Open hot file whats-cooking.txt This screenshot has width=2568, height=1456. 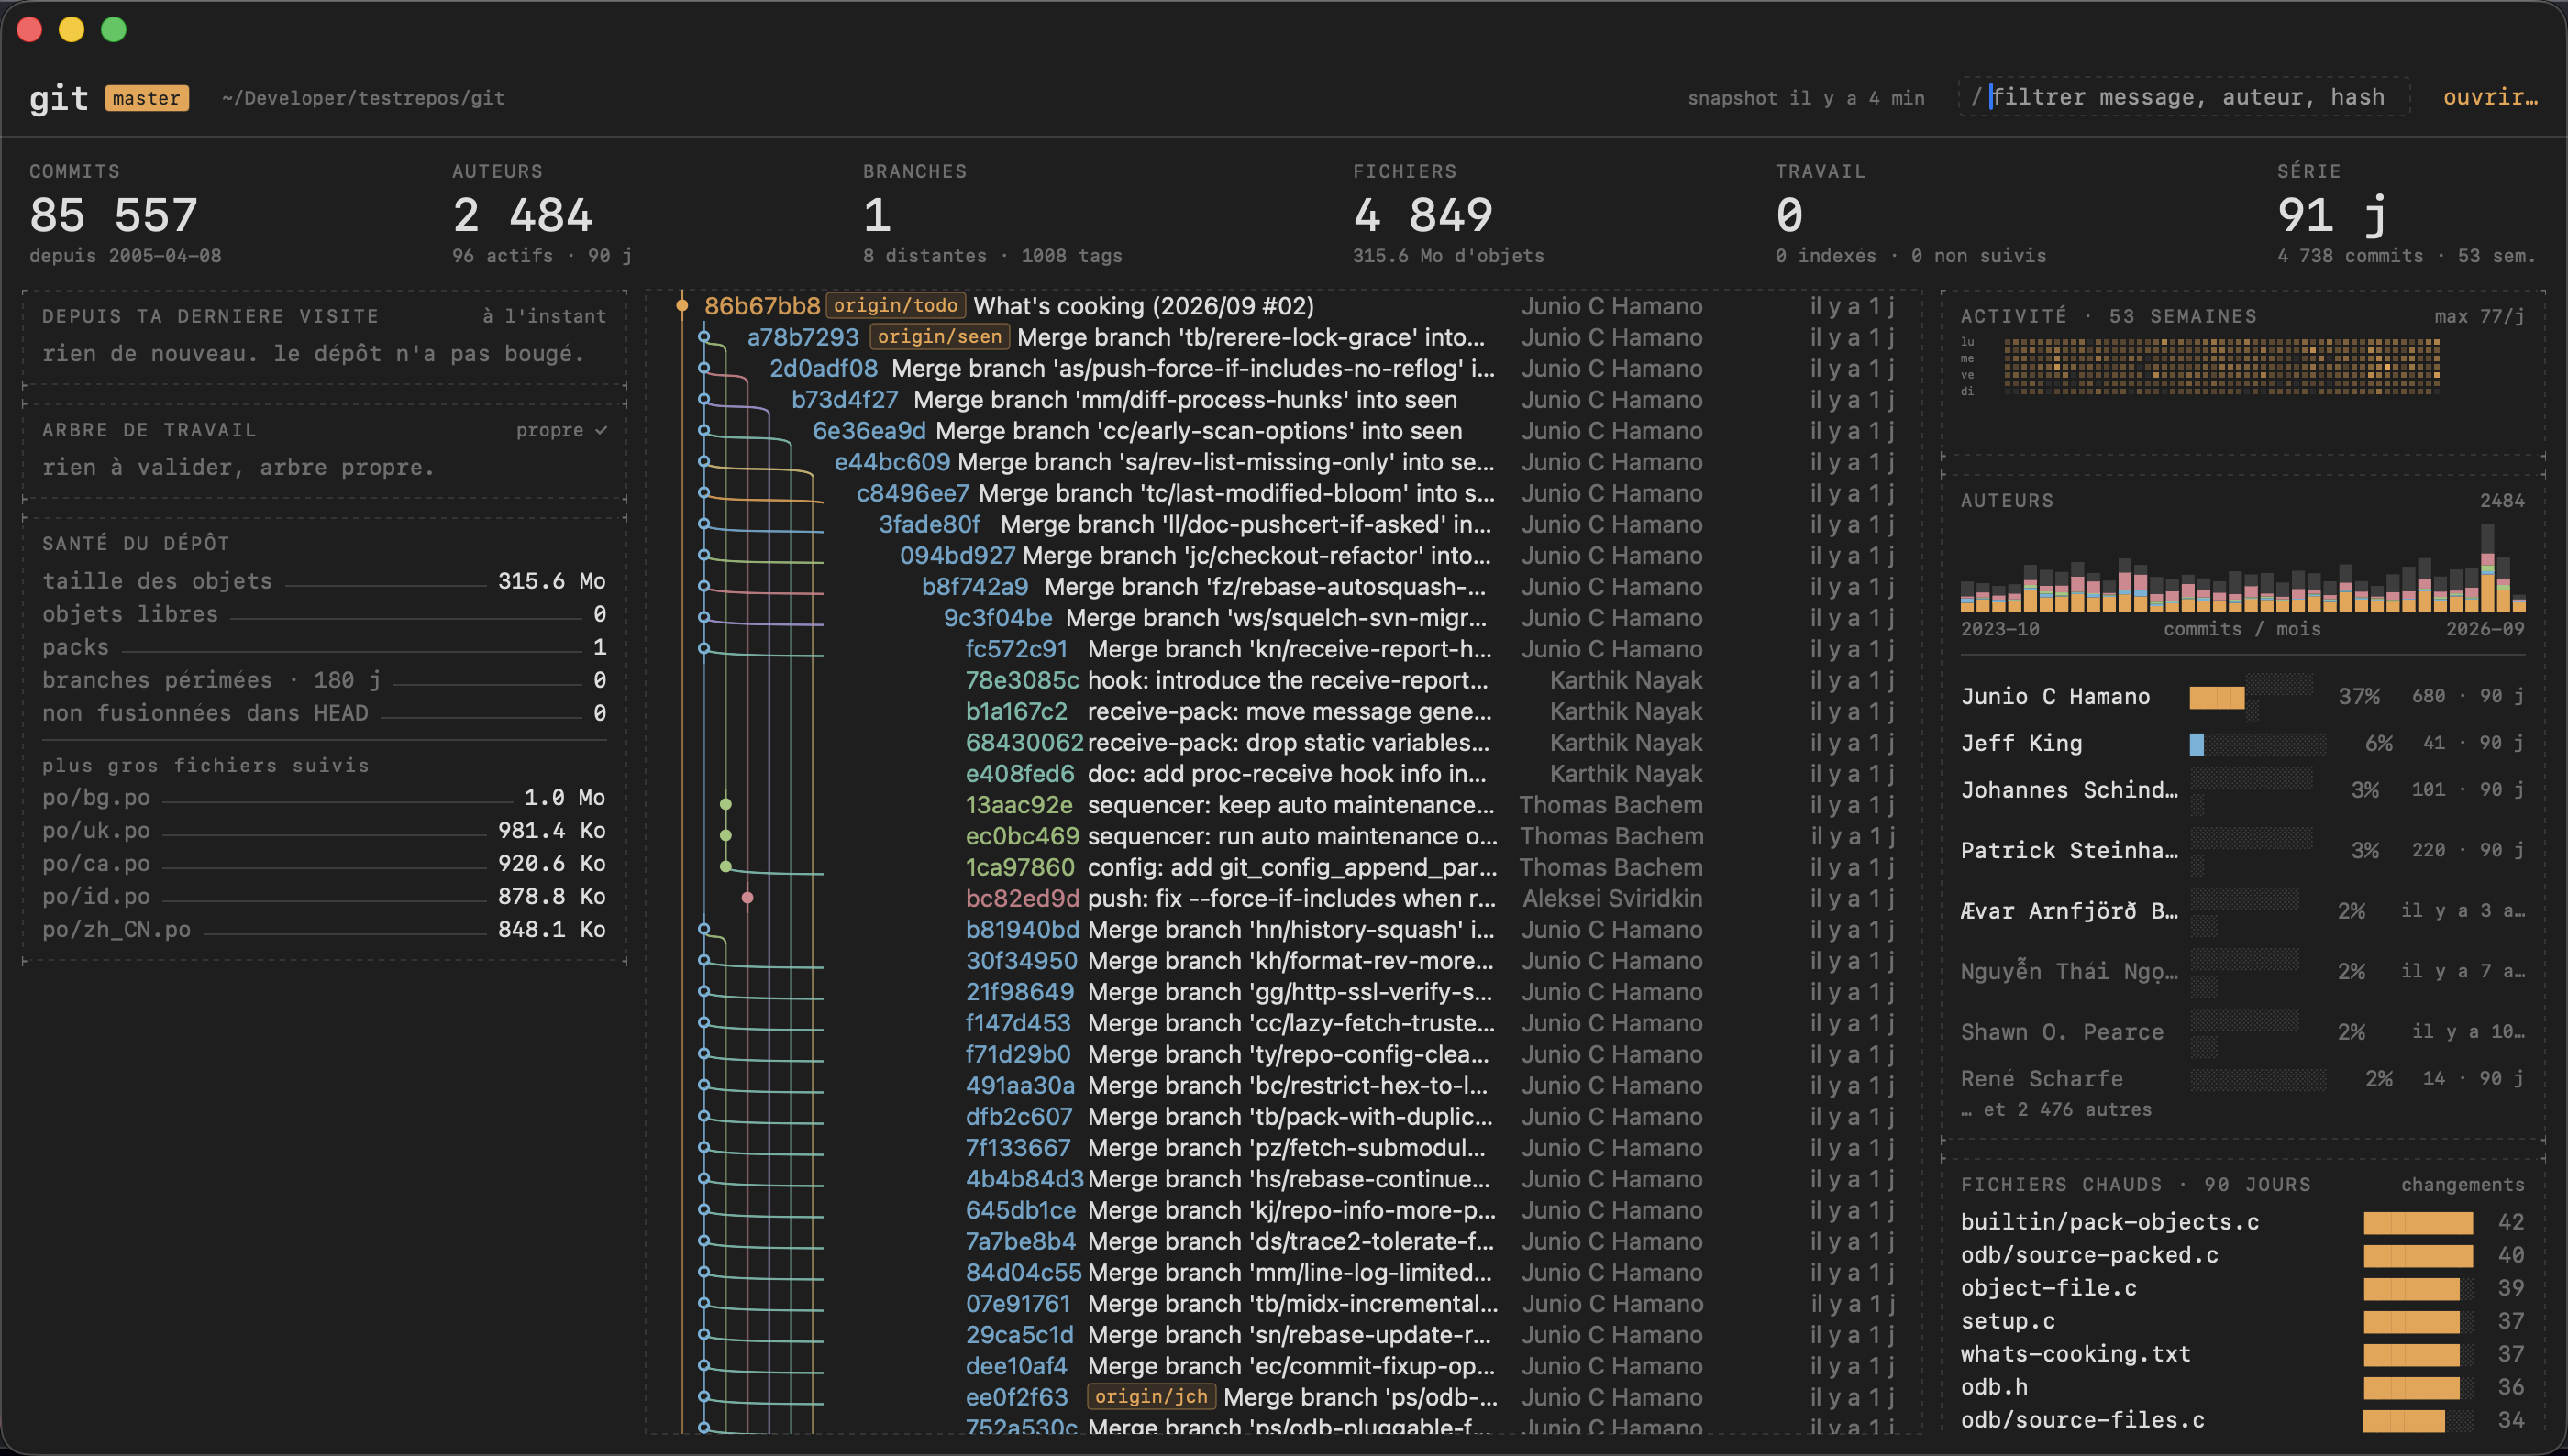click(2242, 1354)
